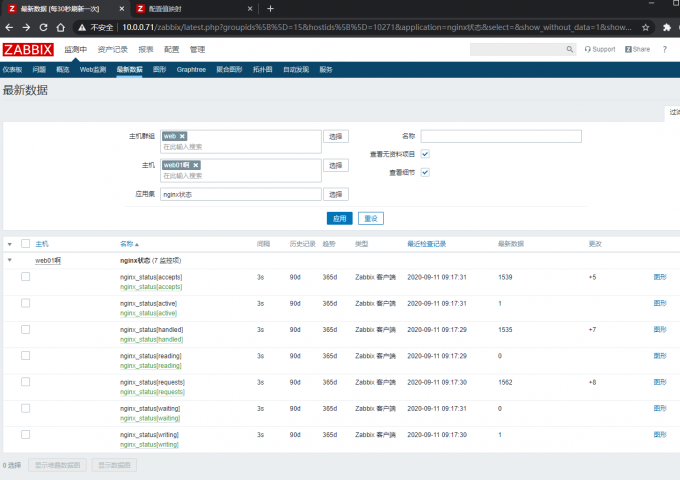Screen dimensions: 680x480
Task: Check the nginx_status[reading] row checkbox
Action: [26, 356]
